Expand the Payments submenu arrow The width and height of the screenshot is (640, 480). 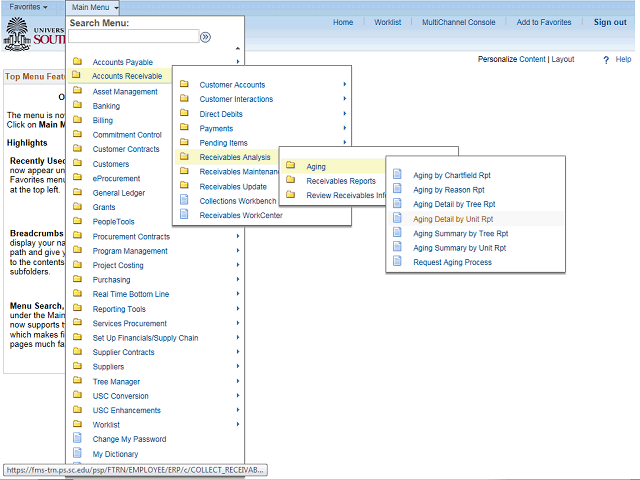point(345,128)
